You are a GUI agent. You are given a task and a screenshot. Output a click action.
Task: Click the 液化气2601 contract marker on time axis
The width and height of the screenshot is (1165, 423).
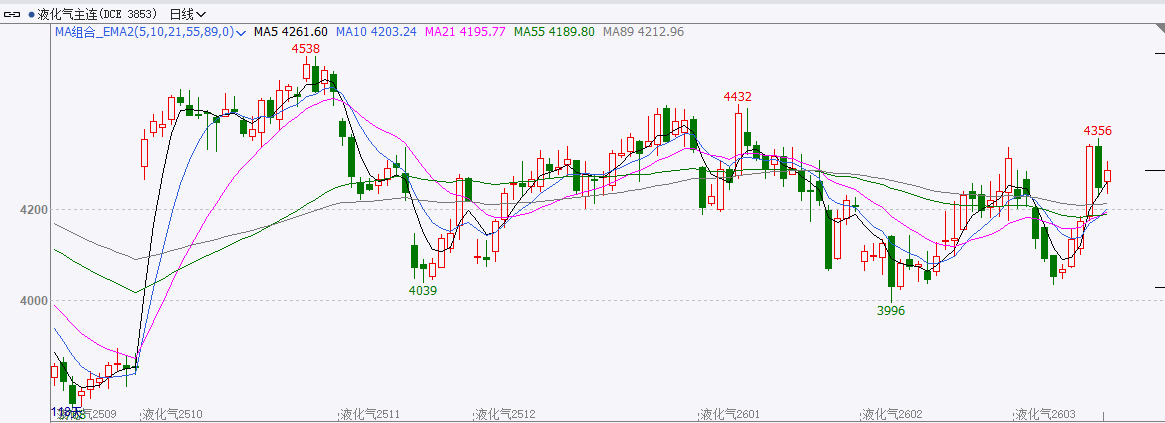point(729,413)
